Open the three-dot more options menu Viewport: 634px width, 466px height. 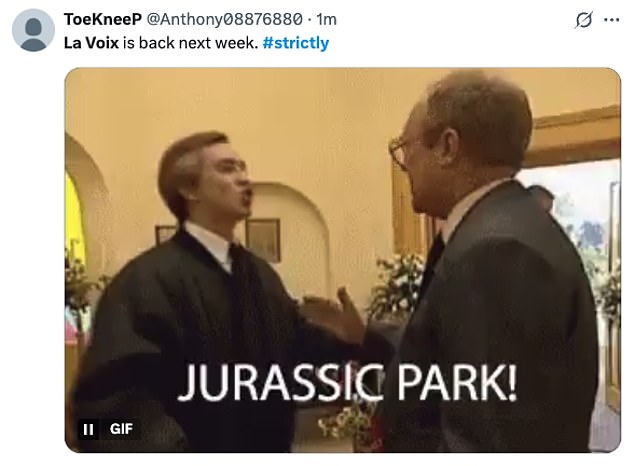tap(611, 20)
